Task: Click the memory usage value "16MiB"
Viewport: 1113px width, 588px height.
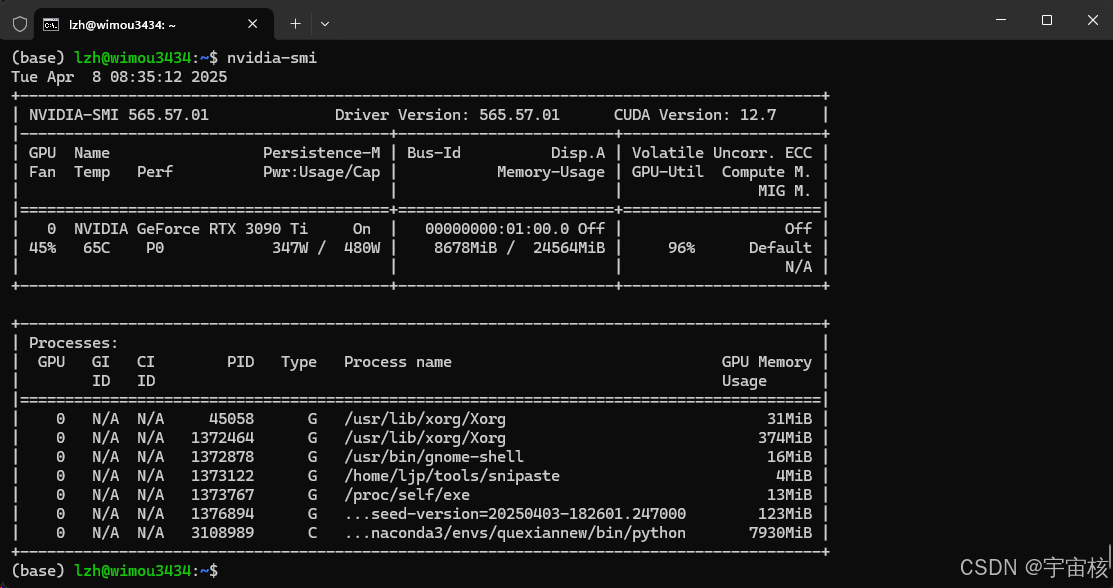Action: [x=789, y=457]
